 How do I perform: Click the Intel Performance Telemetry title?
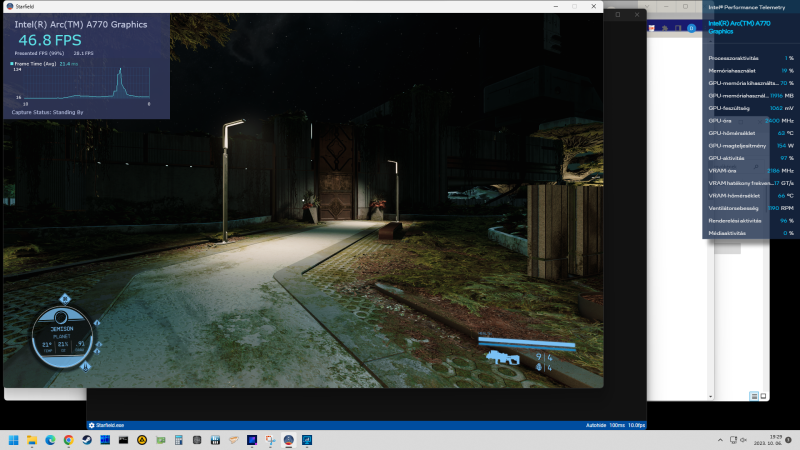coord(746,7)
